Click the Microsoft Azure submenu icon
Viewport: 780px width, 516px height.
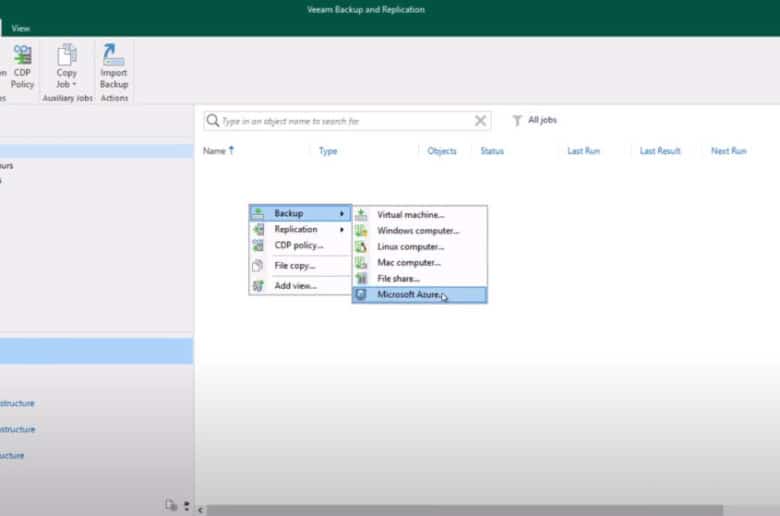pos(361,295)
